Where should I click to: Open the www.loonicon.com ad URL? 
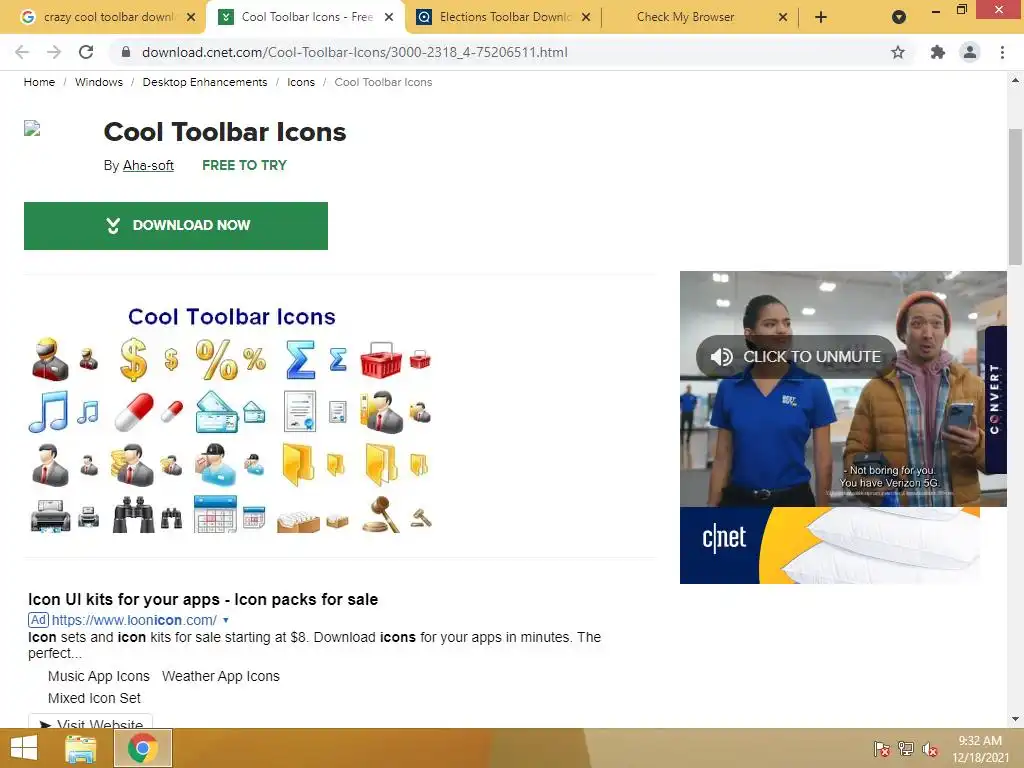(134, 620)
